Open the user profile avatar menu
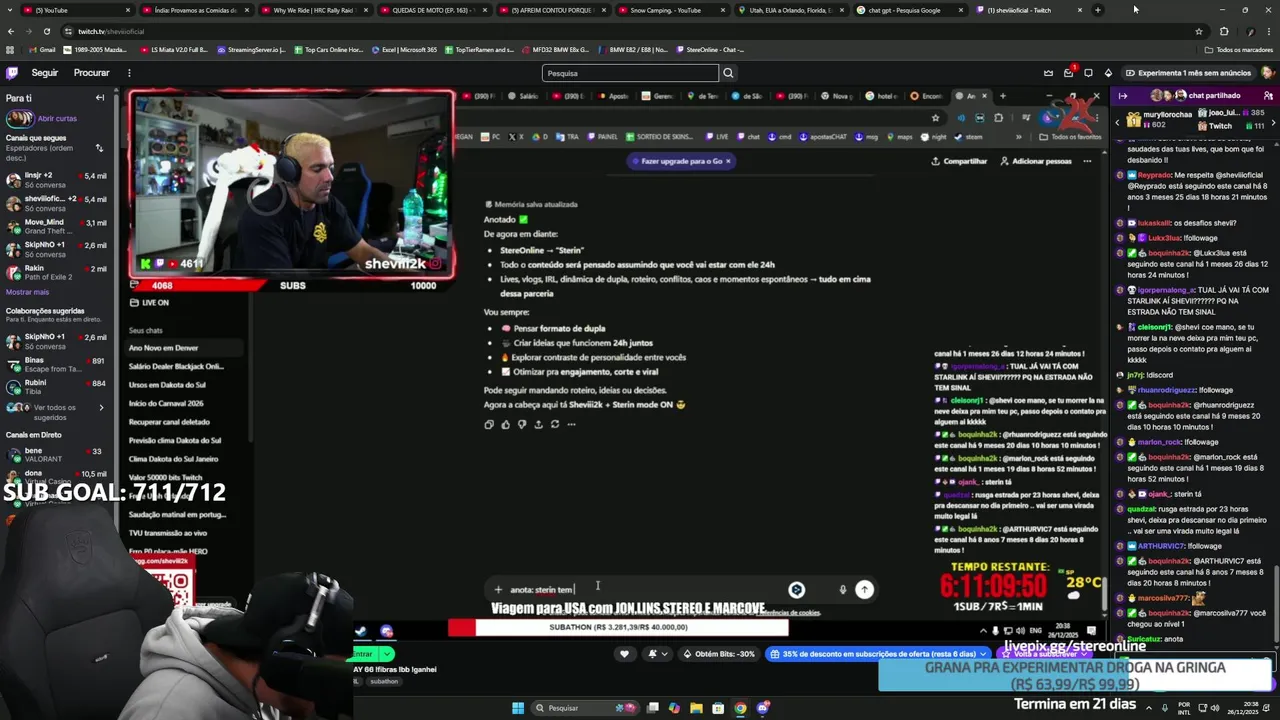Viewport: 1280px width, 720px height. coord(1268,73)
